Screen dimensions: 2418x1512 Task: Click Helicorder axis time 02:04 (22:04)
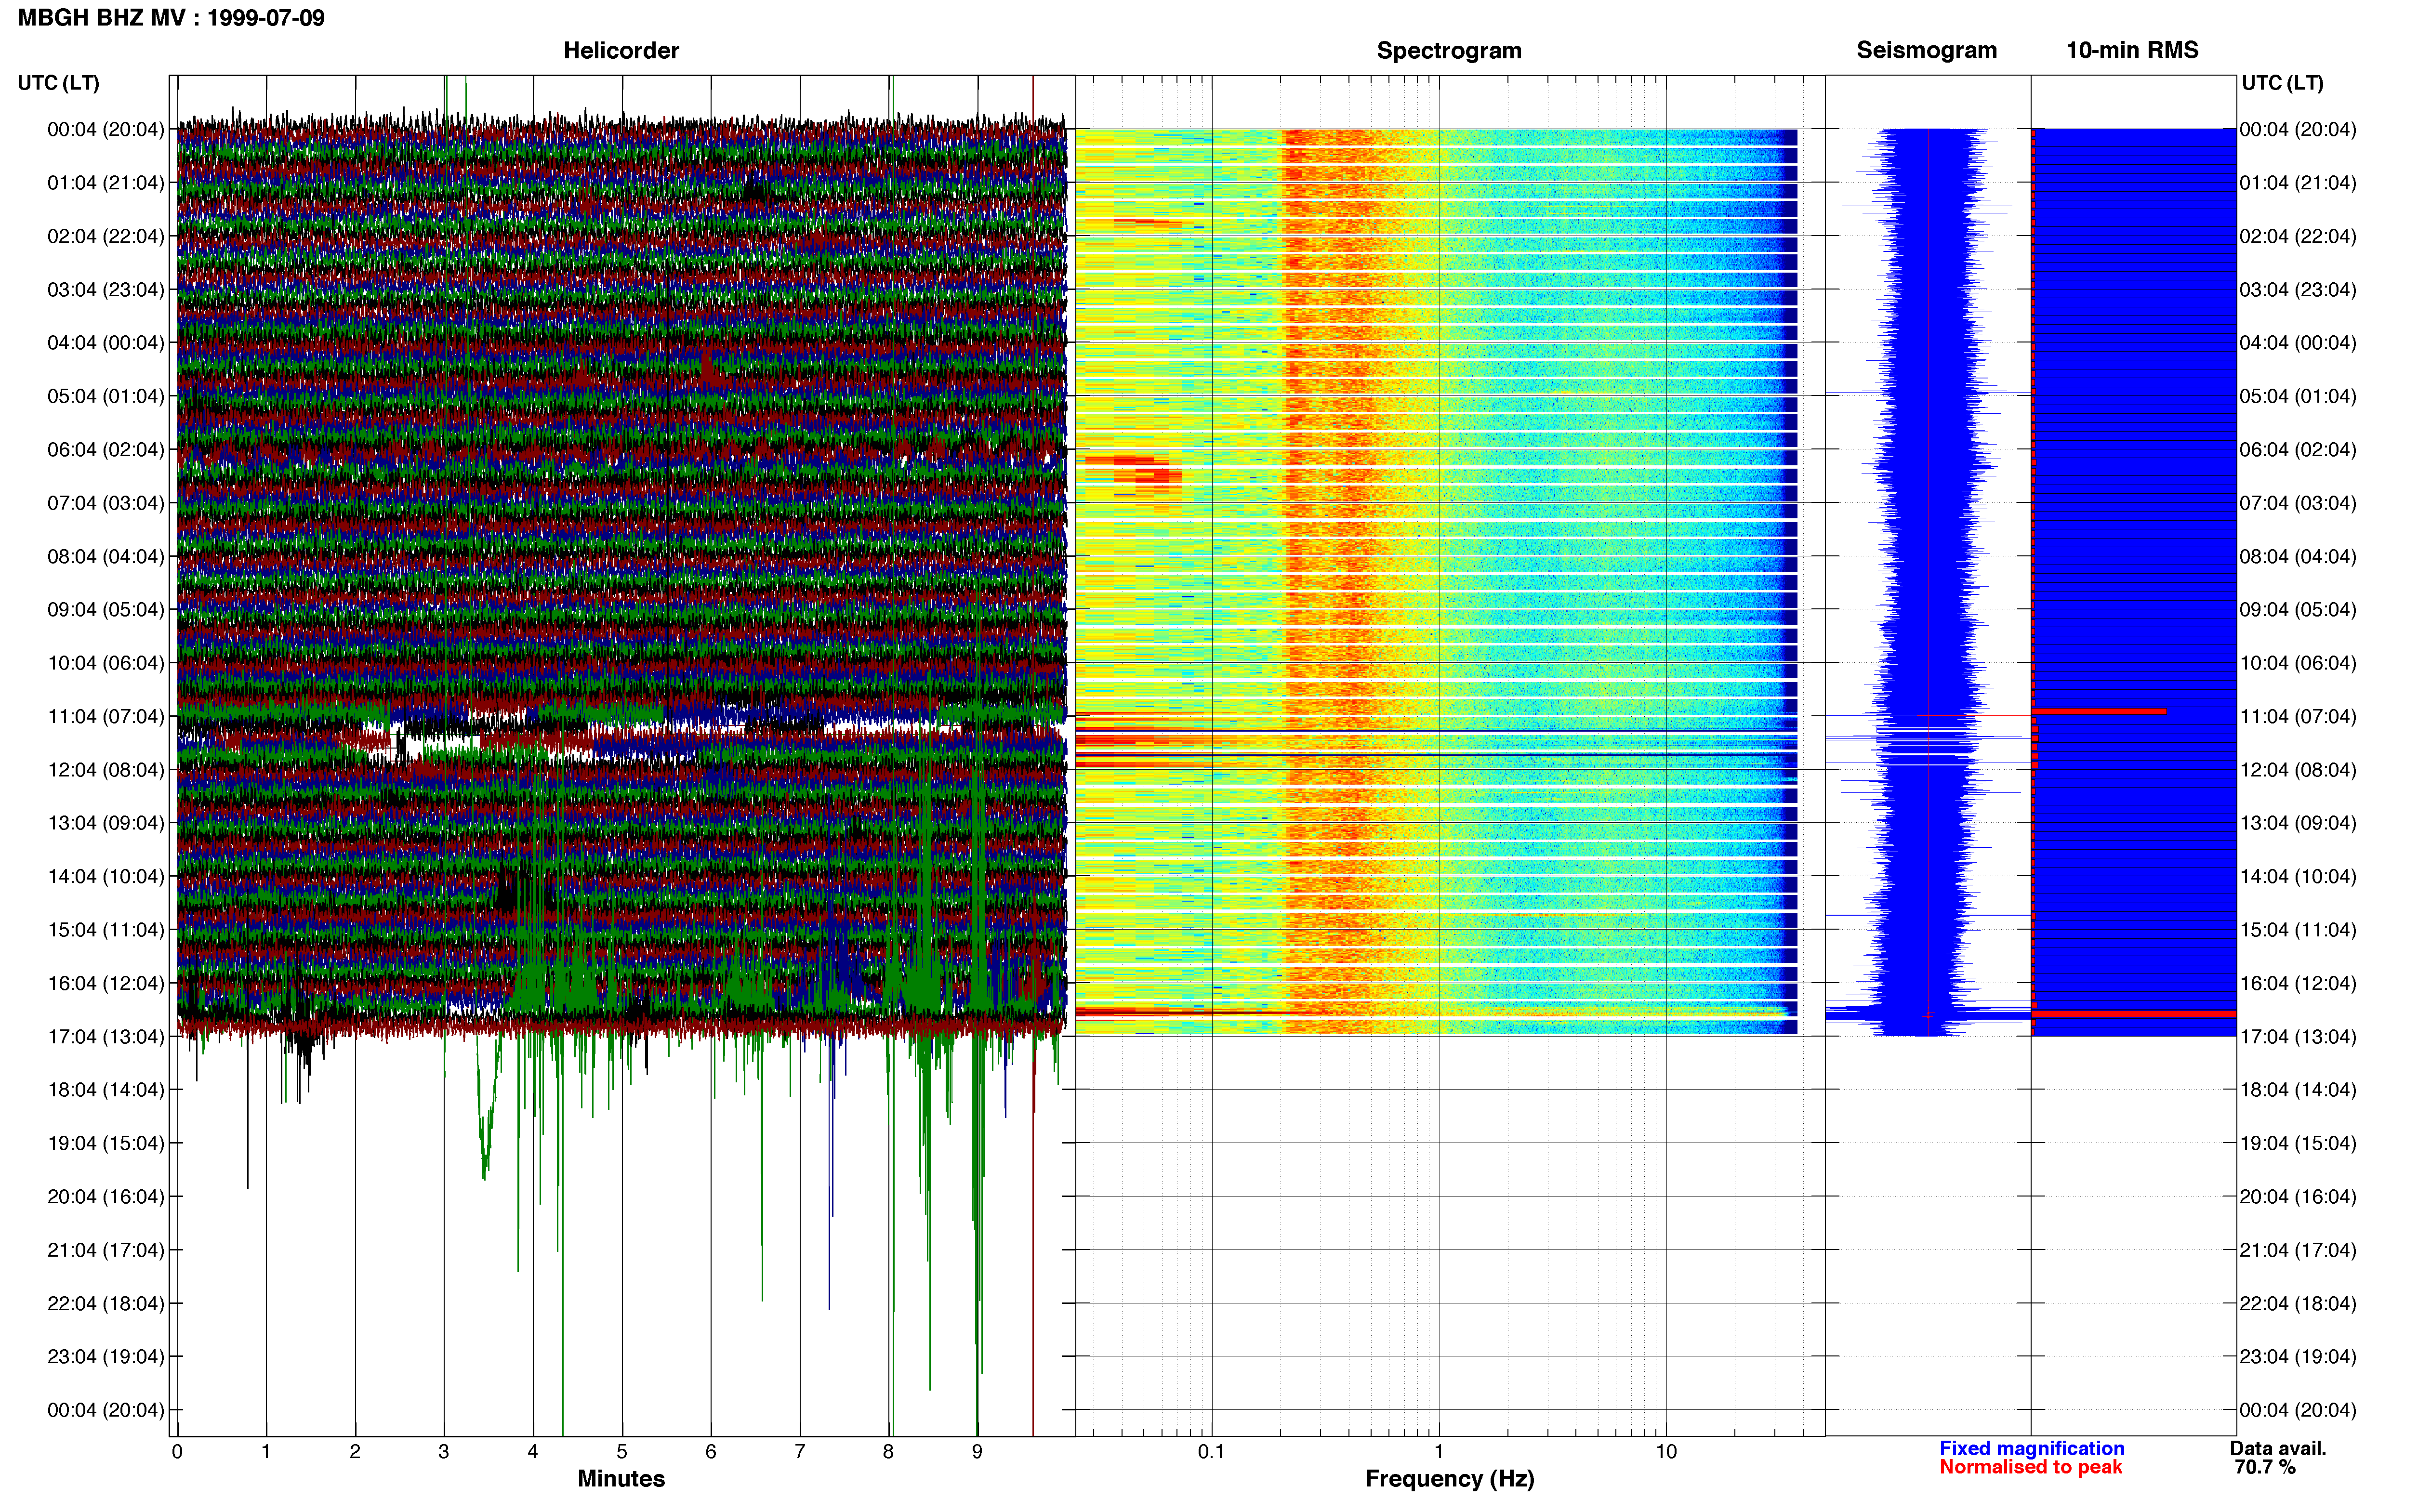[106, 236]
